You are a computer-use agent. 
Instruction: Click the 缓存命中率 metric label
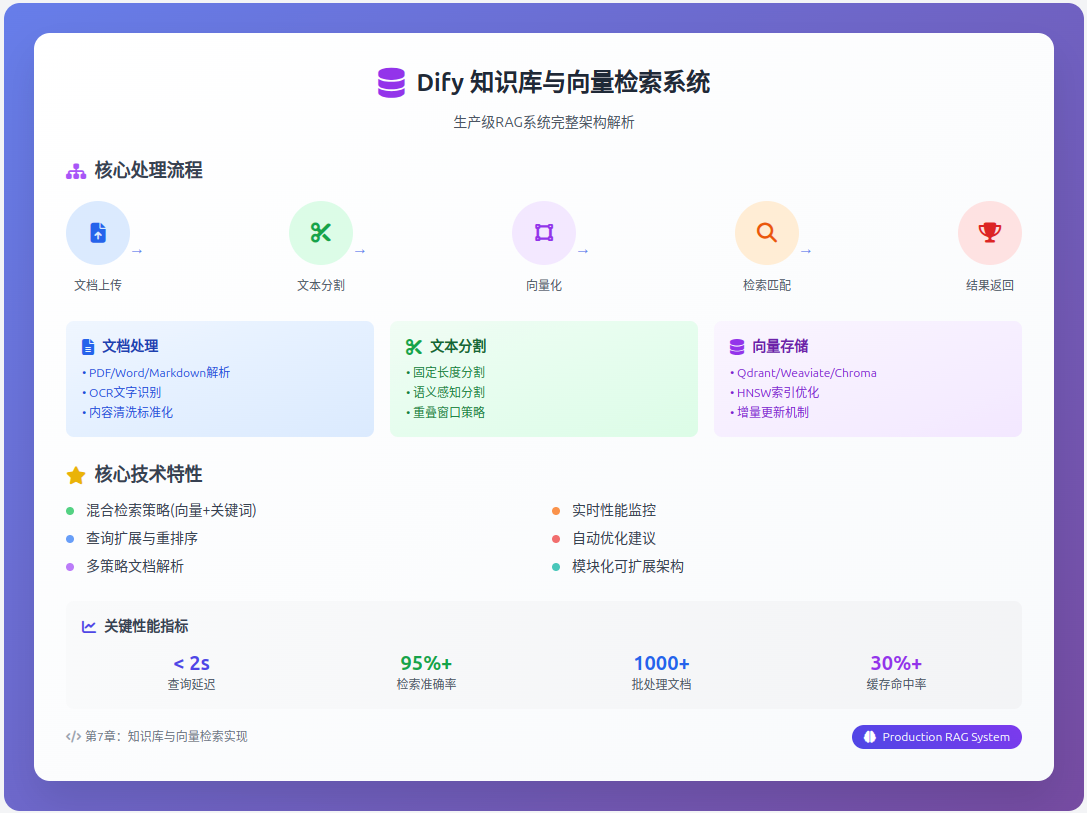(896, 685)
